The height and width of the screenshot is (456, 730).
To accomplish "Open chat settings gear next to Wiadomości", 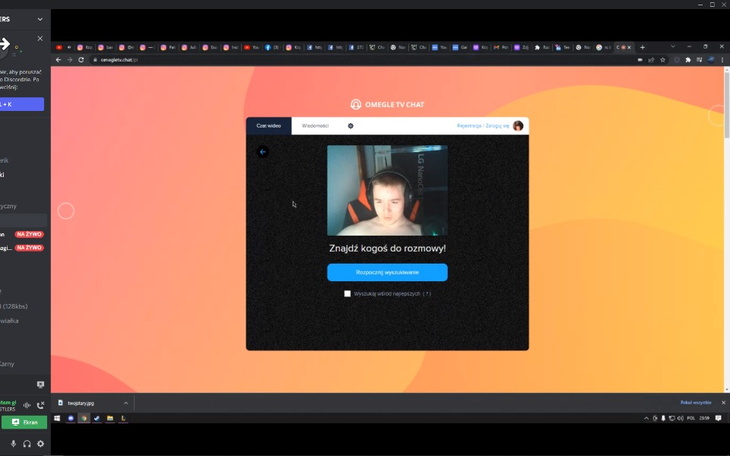I will (x=350, y=126).
